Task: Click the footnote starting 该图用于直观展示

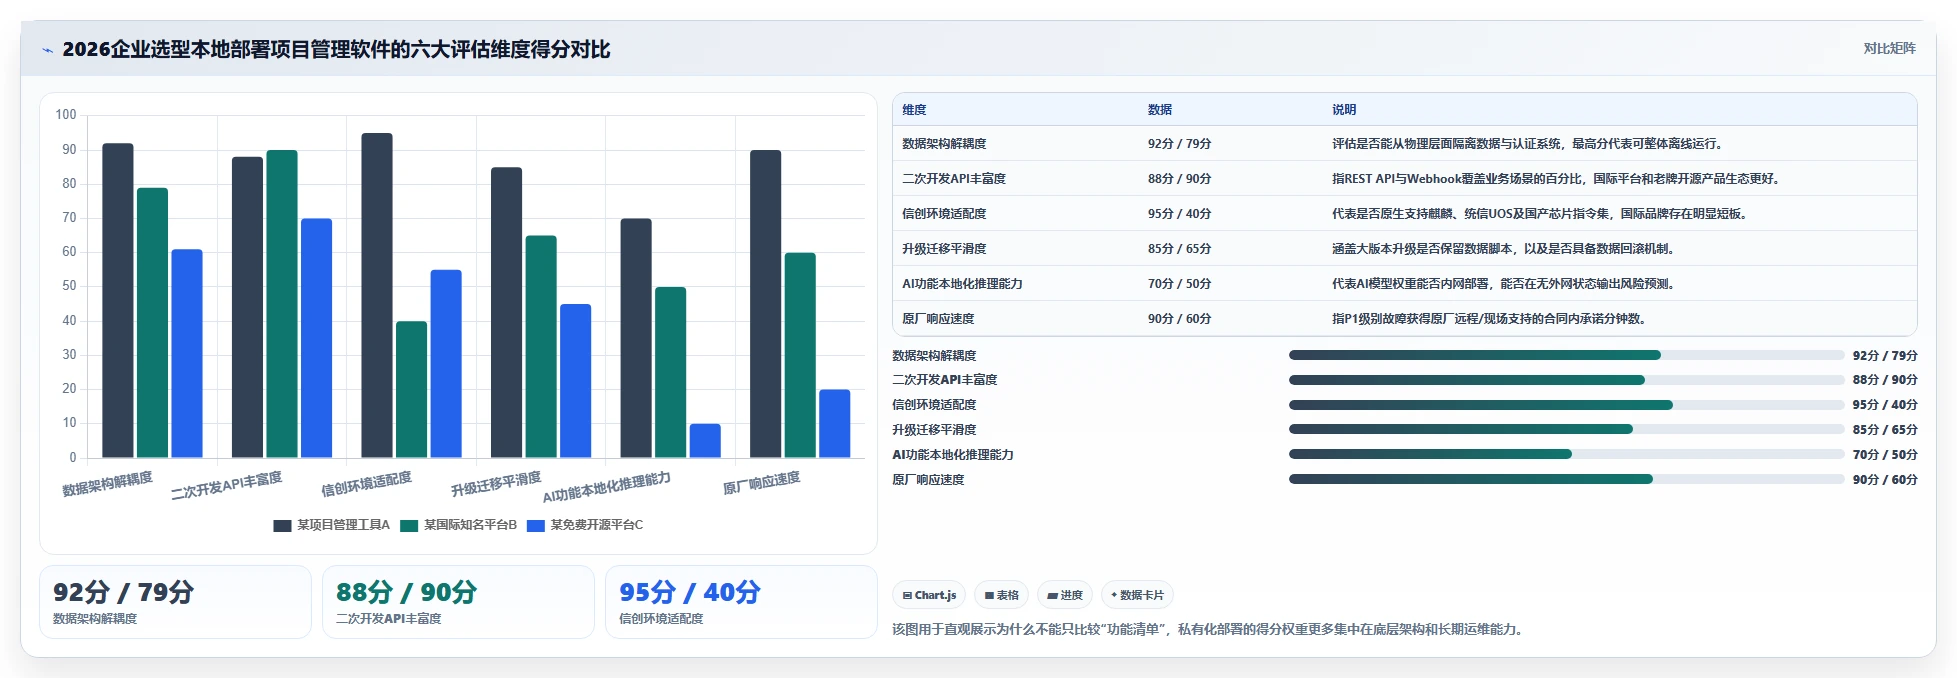Action: (1210, 630)
